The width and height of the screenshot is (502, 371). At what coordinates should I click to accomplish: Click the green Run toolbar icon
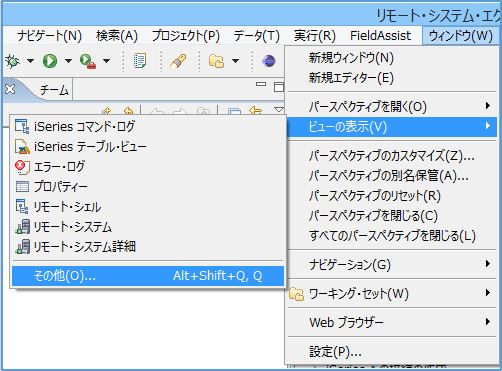point(50,61)
